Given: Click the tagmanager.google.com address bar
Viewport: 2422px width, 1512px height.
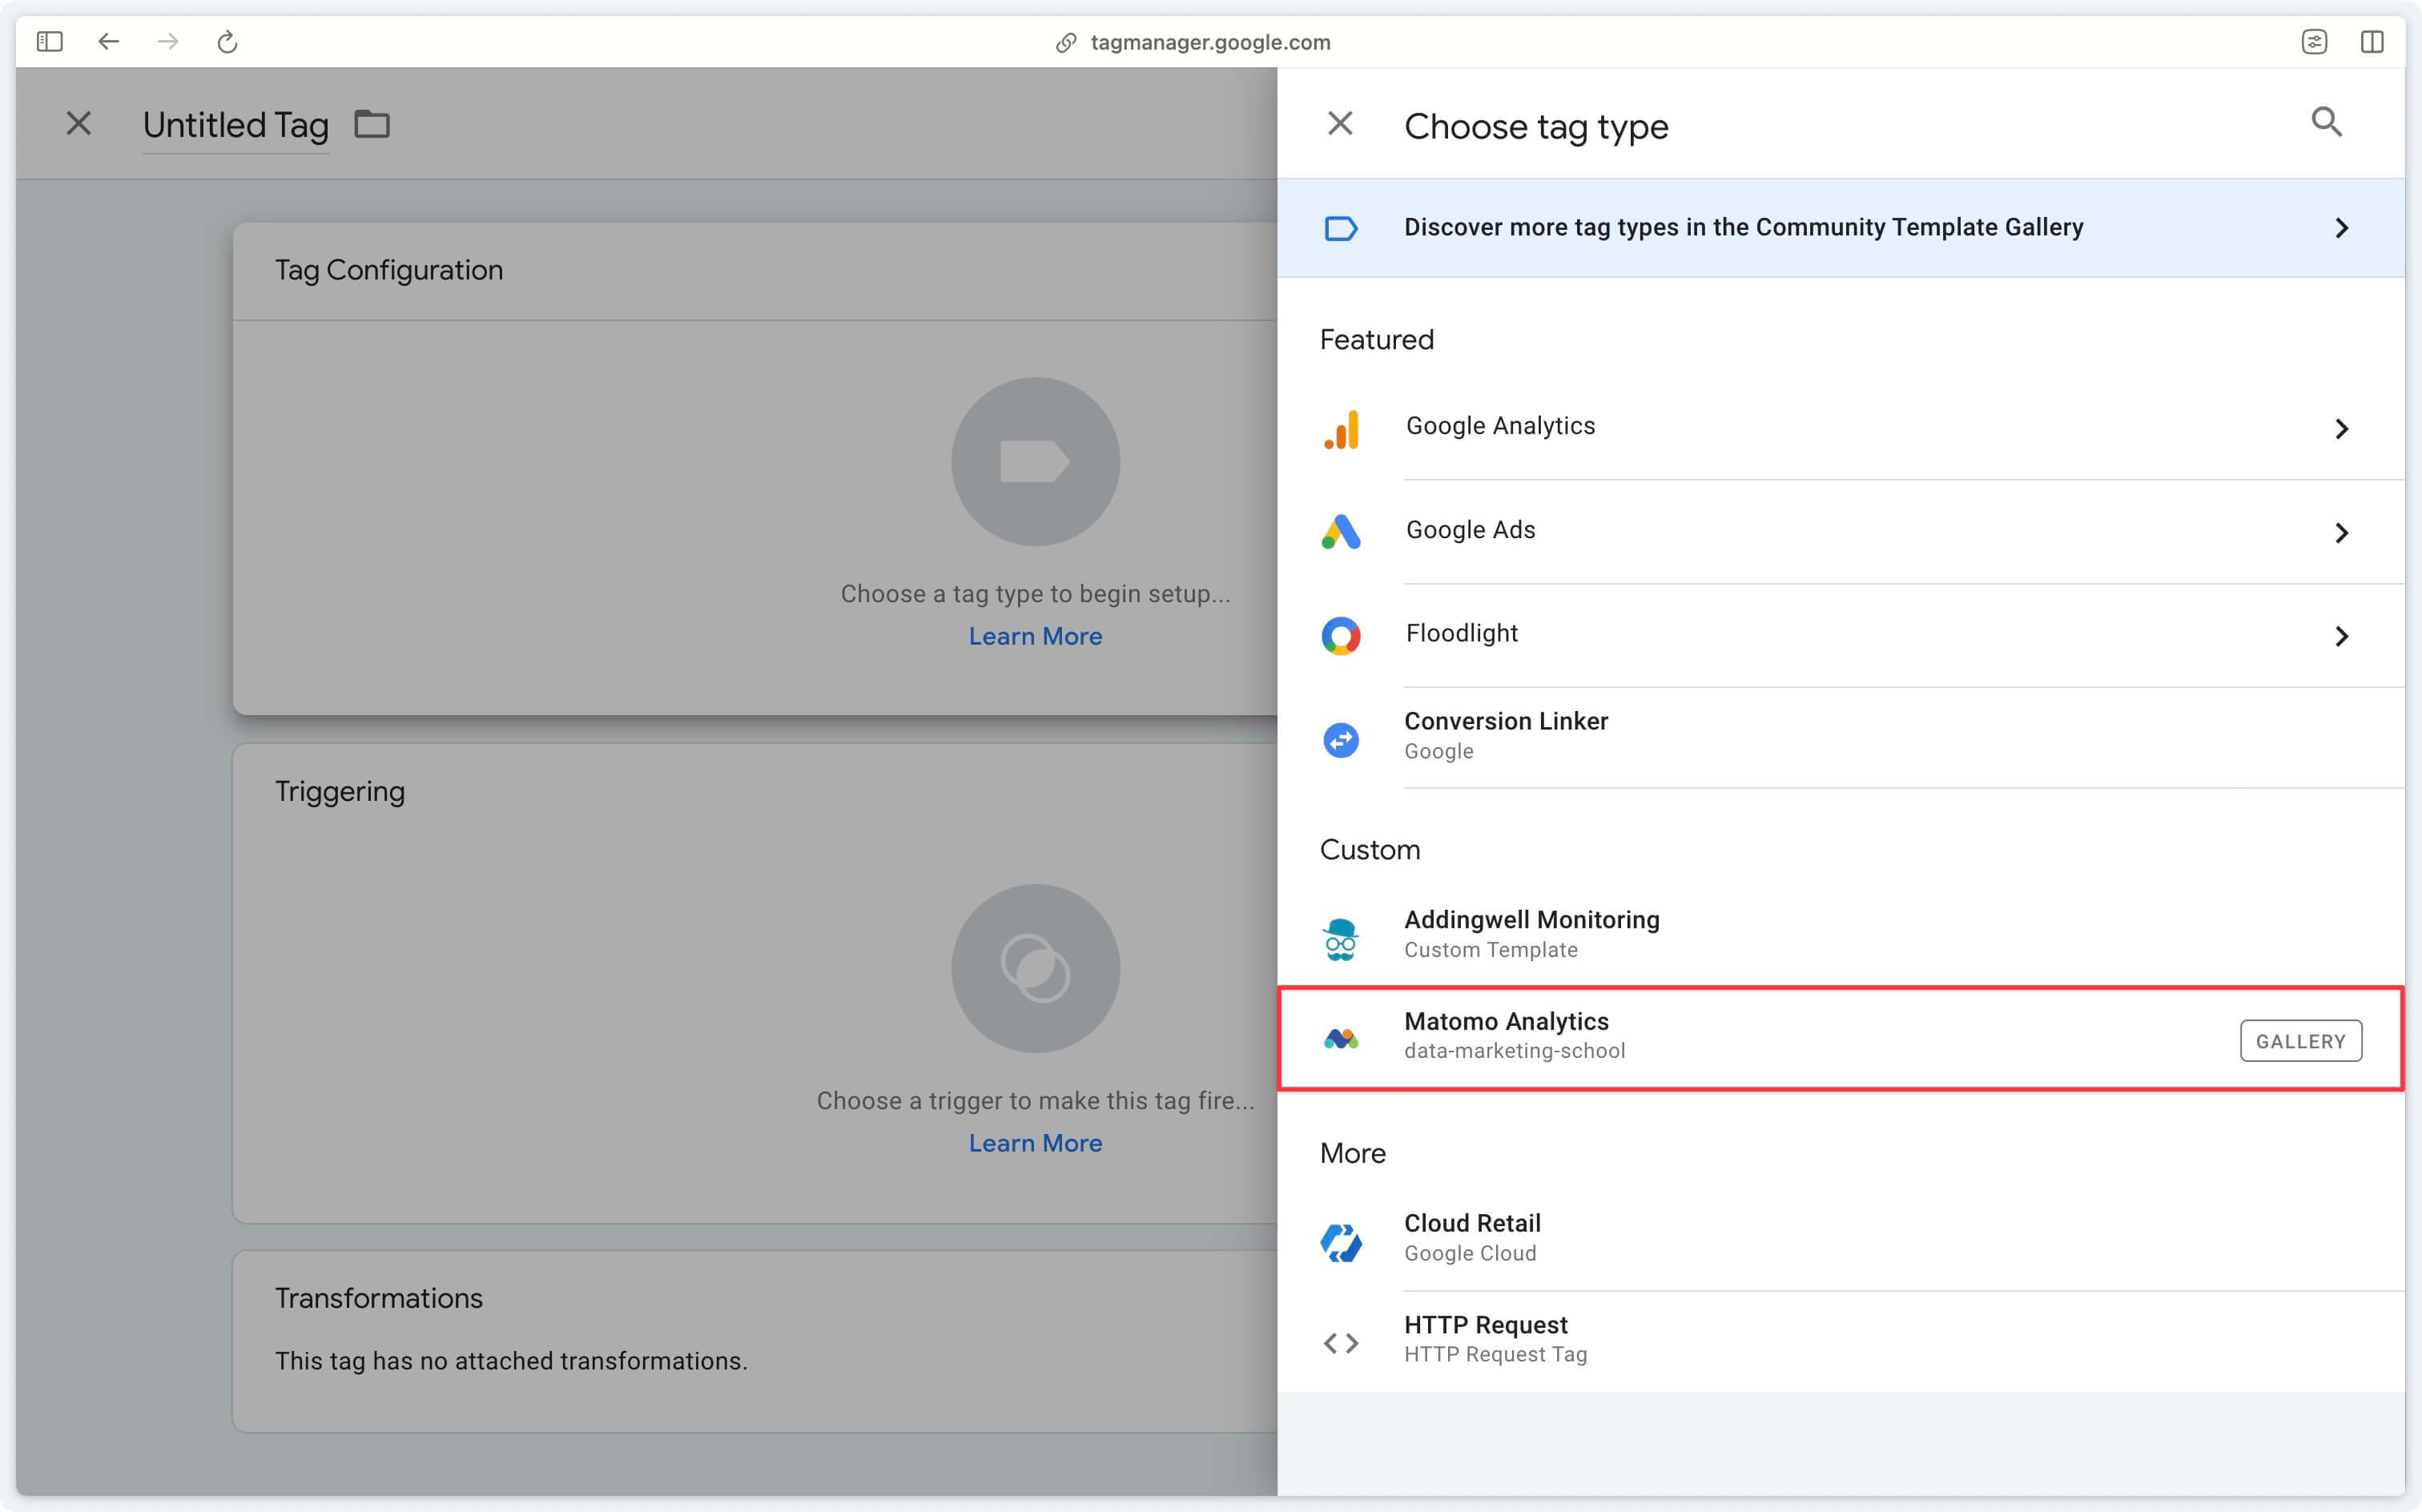Looking at the screenshot, I should [x=1210, y=42].
